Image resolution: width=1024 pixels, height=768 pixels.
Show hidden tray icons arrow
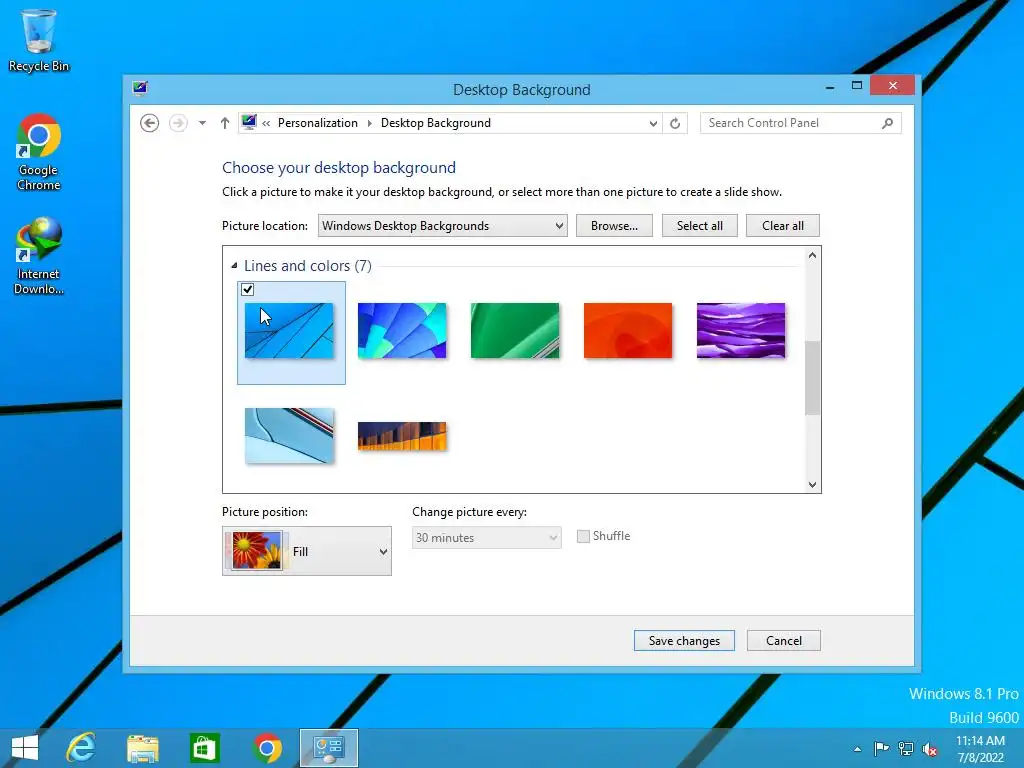pos(857,749)
